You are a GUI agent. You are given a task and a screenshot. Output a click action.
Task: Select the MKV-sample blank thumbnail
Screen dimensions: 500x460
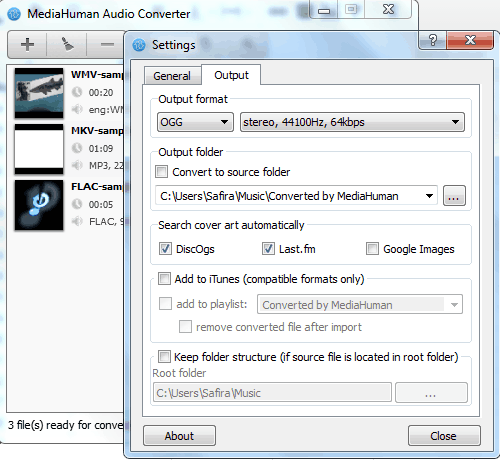[39, 149]
